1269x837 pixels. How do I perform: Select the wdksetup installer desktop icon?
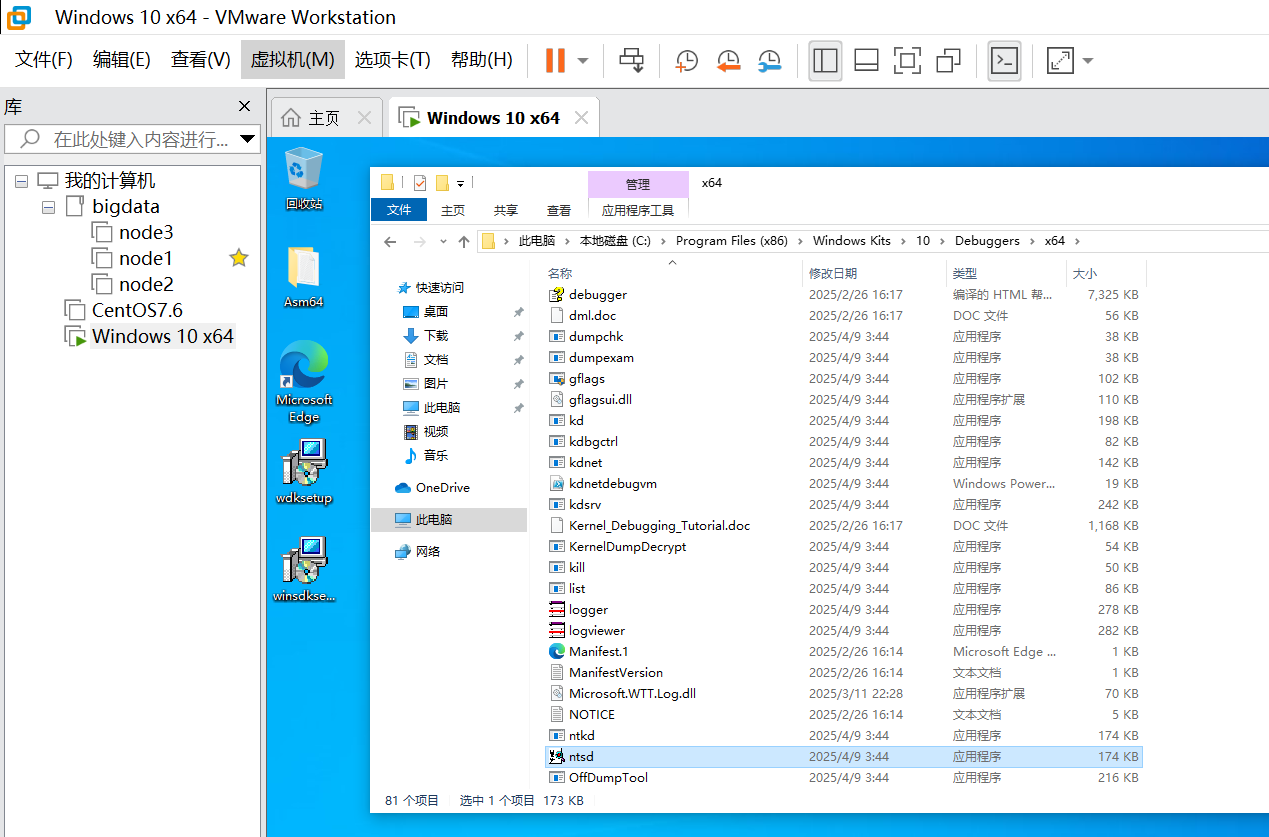[304, 472]
